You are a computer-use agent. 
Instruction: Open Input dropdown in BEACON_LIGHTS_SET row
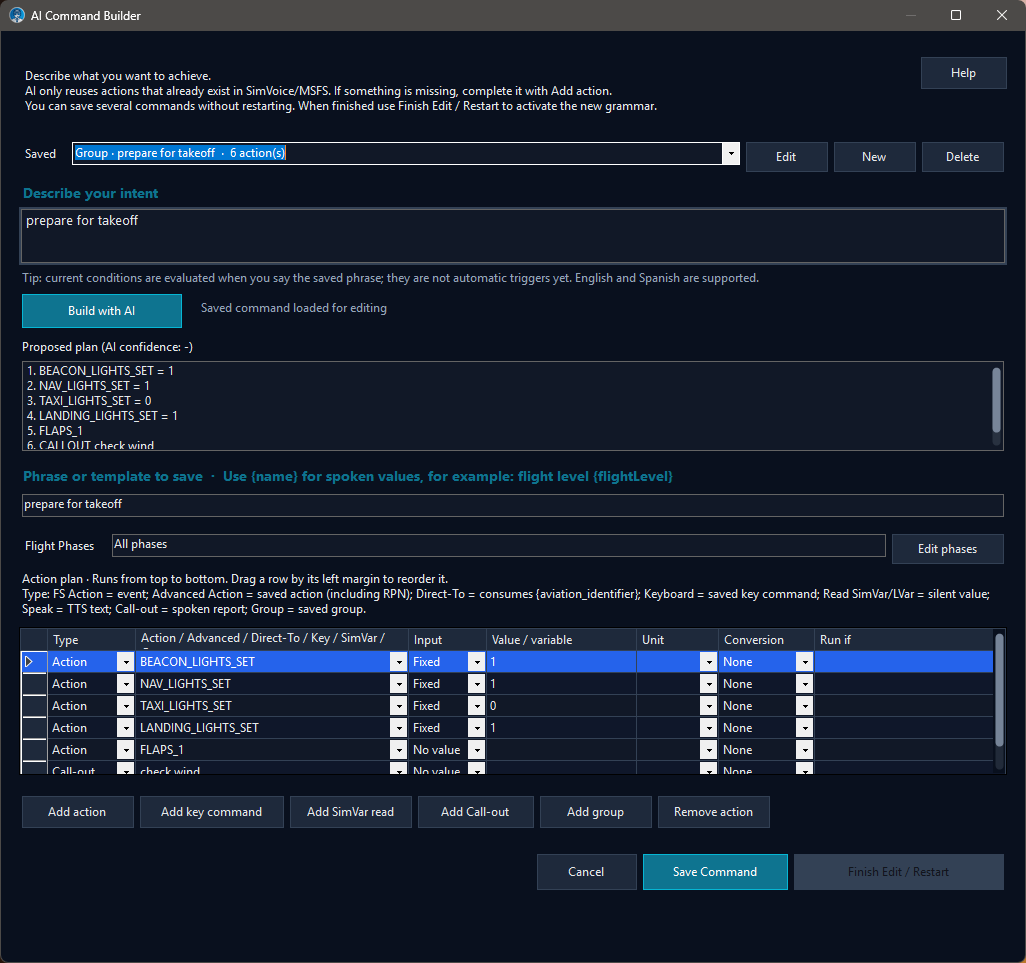(x=477, y=662)
